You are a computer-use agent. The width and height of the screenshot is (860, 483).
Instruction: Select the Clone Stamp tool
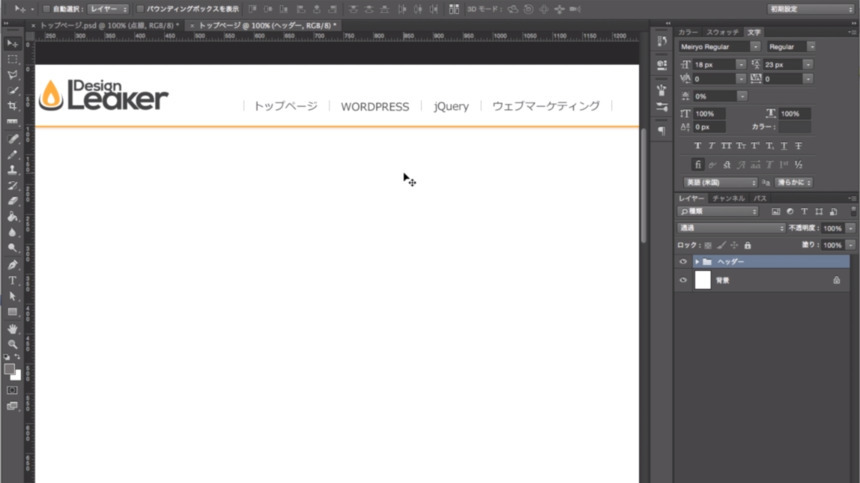(x=12, y=170)
